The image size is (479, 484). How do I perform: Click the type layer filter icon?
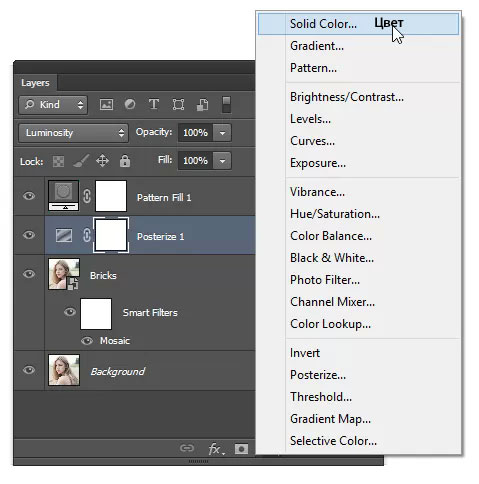tap(154, 104)
